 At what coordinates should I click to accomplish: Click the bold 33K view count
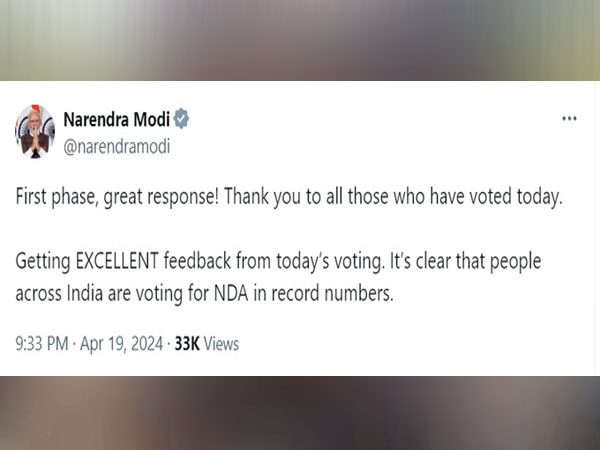point(187,343)
